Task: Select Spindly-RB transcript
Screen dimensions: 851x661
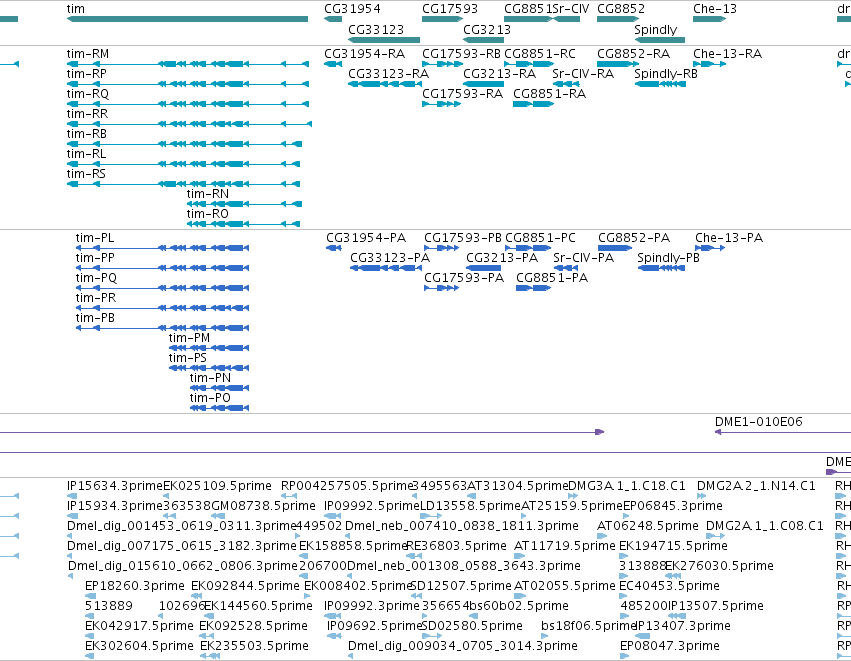Action: pos(660,84)
